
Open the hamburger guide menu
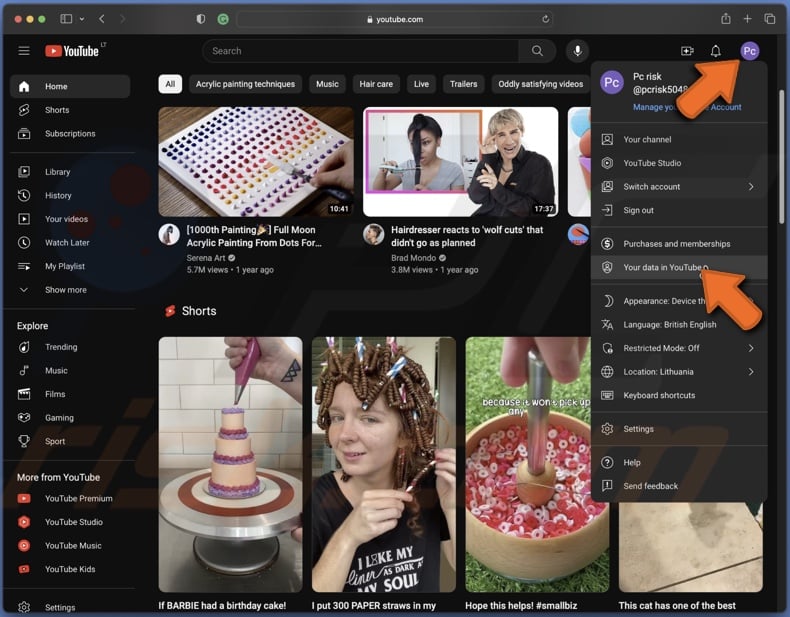[x=24, y=51]
